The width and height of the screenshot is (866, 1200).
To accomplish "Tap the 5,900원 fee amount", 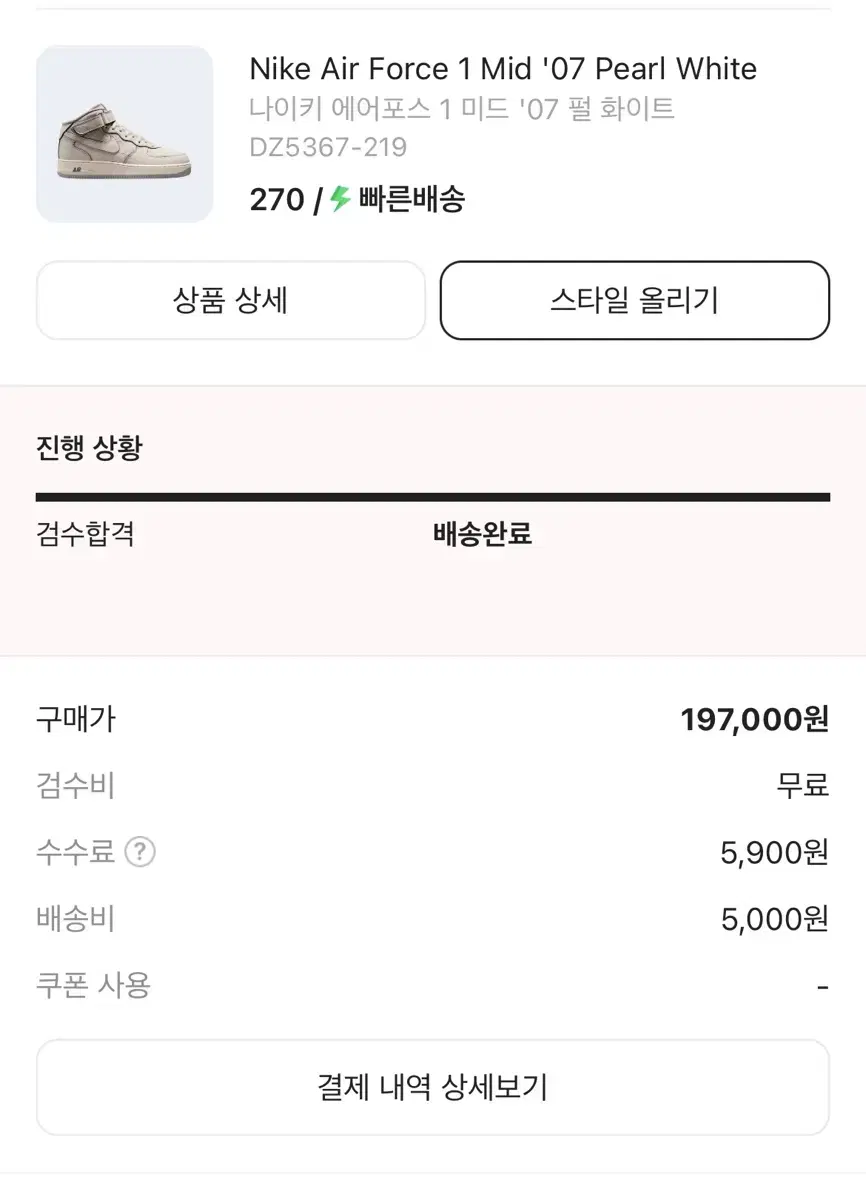I will tap(775, 852).
